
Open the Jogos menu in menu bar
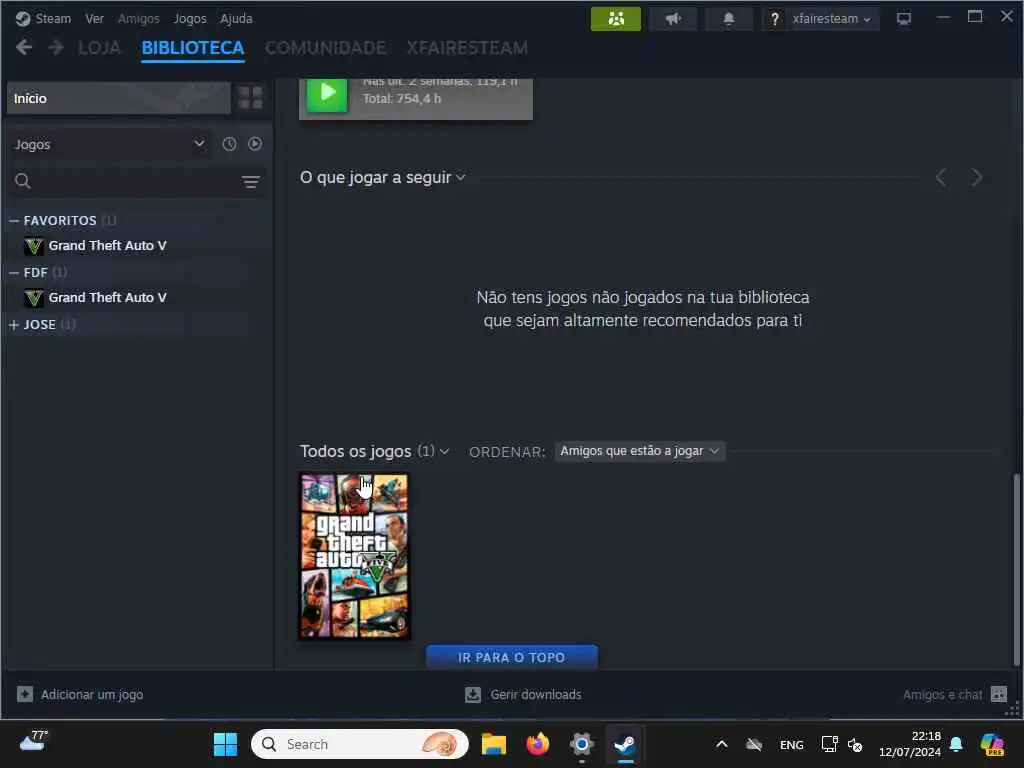[189, 18]
